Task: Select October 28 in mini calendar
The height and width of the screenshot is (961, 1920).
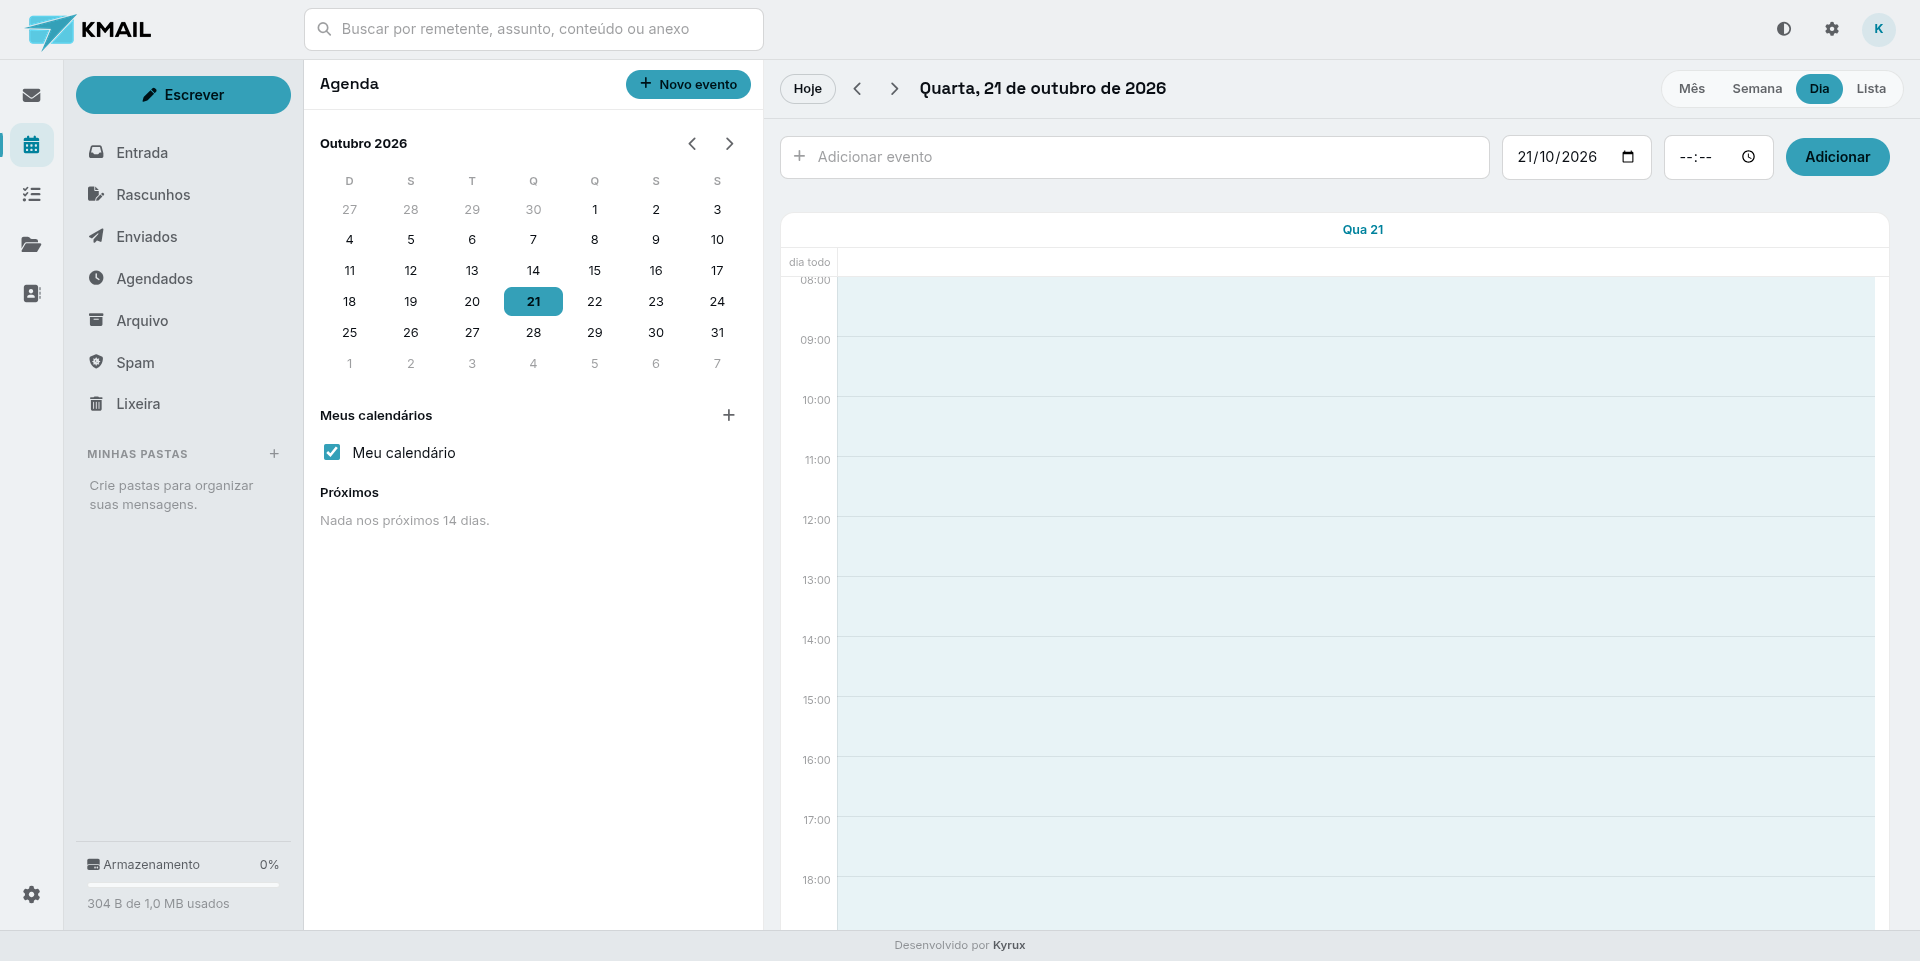Action: [x=534, y=333]
